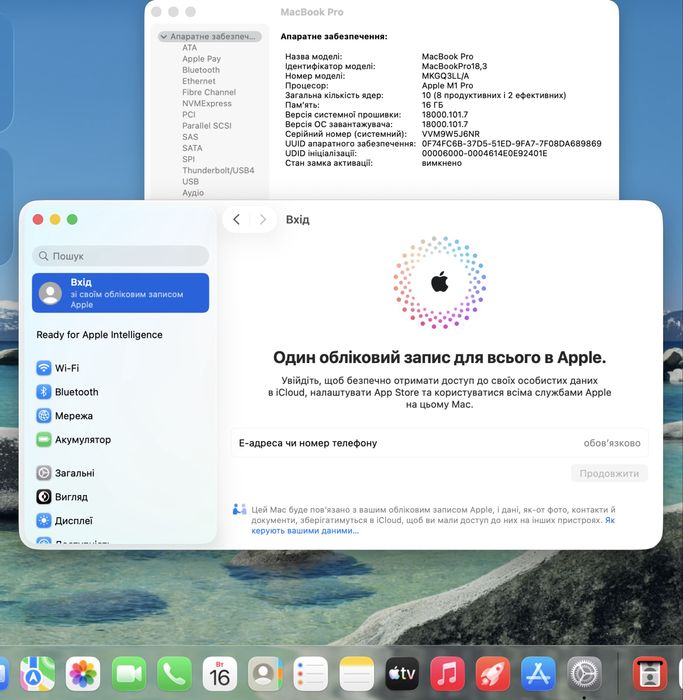The height and width of the screenshot is (700, 683).
Task: Select SAS in hardware sidebar
Action: (x=190, y=137)
